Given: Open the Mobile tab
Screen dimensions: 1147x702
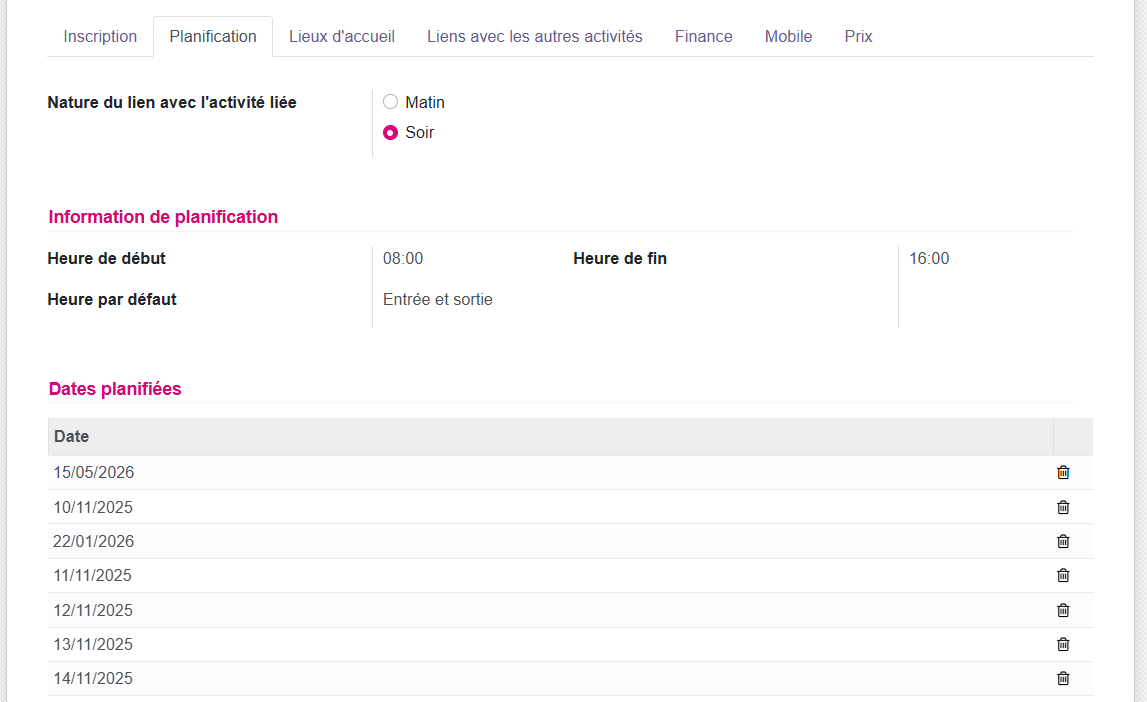Looking at the screenshot, I should coord(788,36).
